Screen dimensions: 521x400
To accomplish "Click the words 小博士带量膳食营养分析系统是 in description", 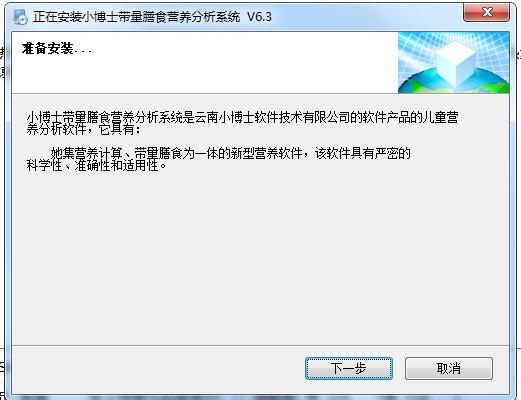I will click(110, 117).
